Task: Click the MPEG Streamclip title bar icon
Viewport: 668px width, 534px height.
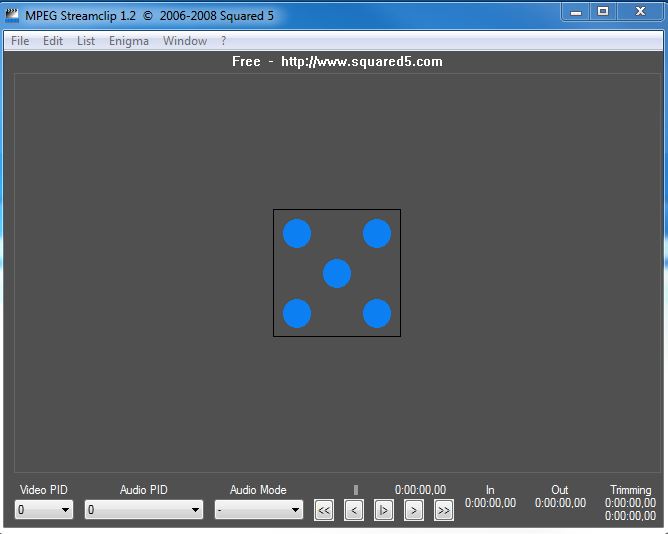Action: point(12,15)
